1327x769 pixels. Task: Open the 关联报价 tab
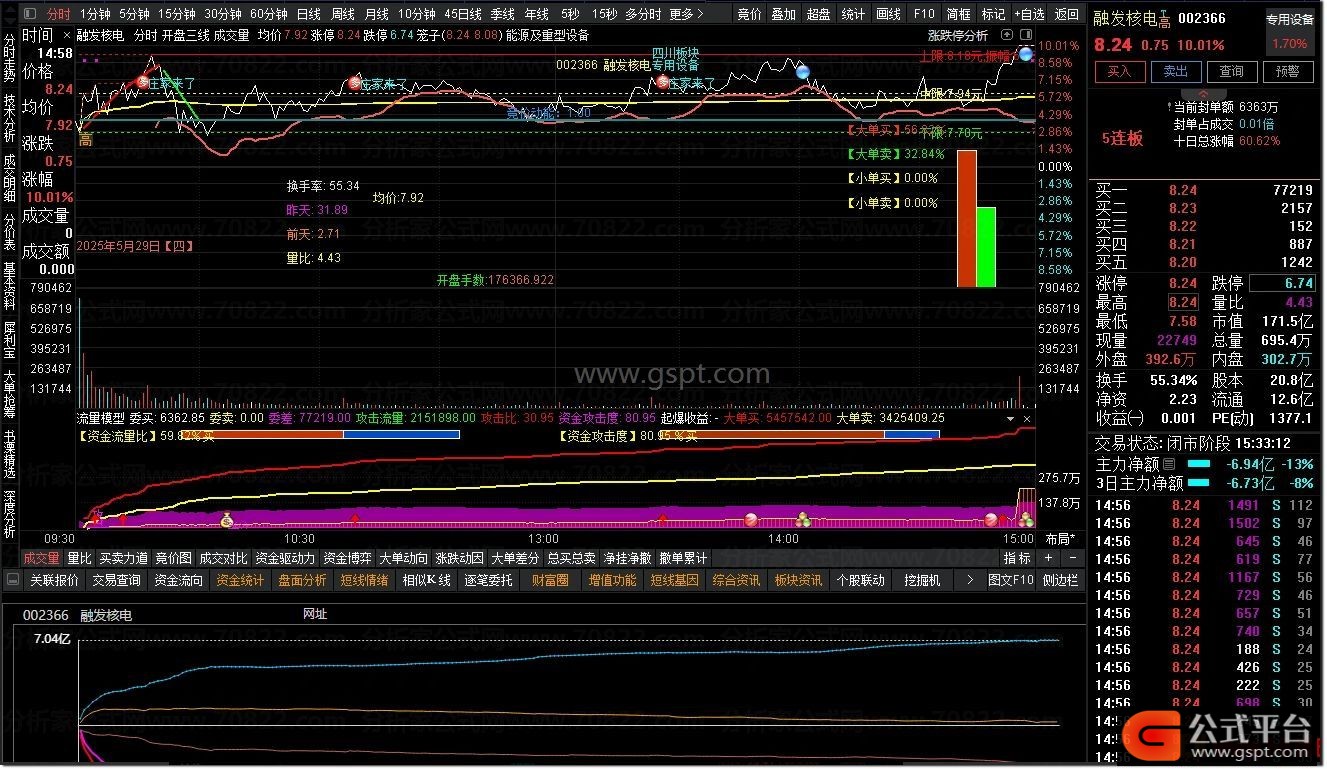click(x=54, y=580)
